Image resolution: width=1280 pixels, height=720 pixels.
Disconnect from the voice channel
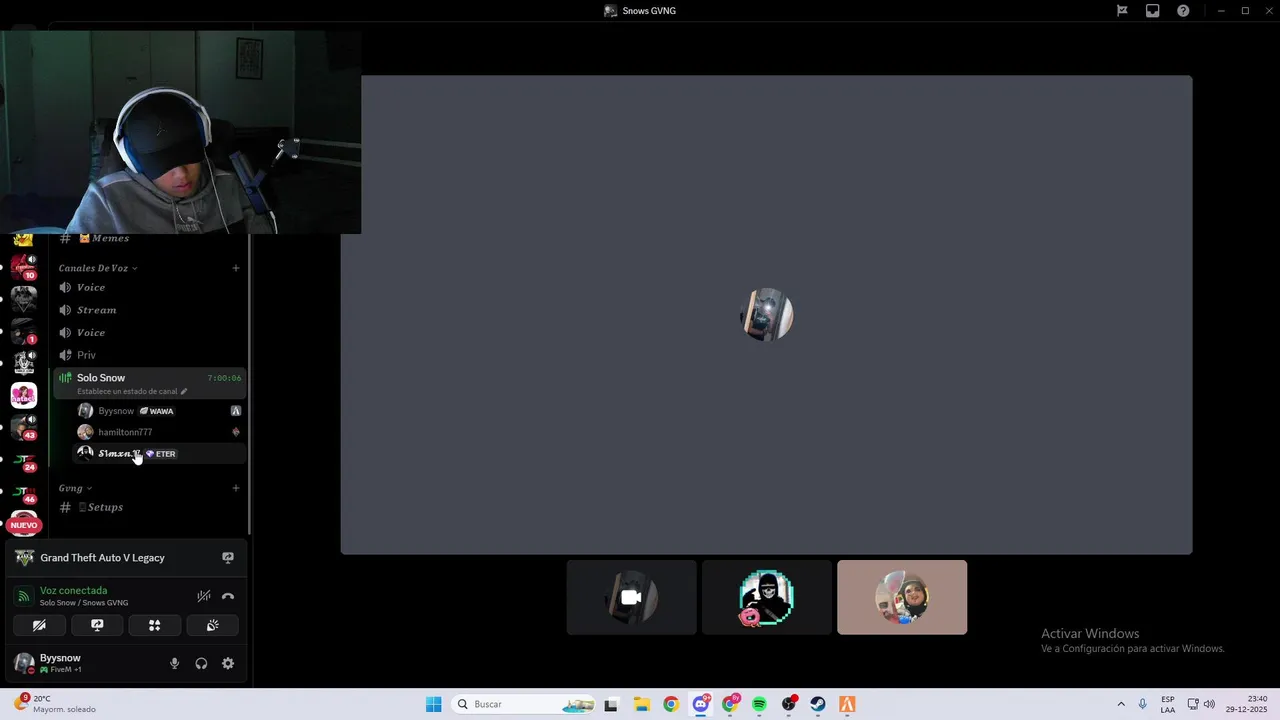tap(228, 596)
